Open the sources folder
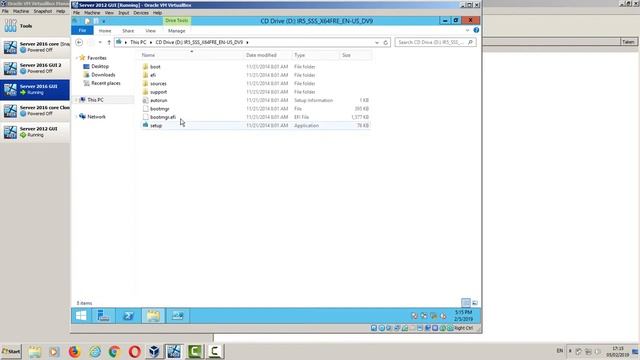 [158, 83]
